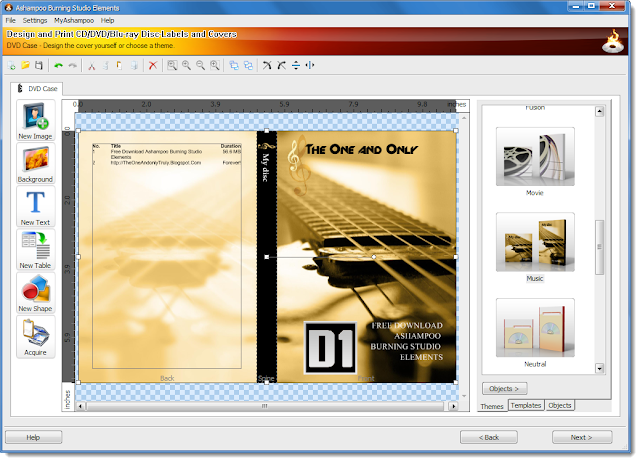The width and height of the screenshot is (640, 462).
Task: Click the Help button at the bottom
Action: [33, 438]
